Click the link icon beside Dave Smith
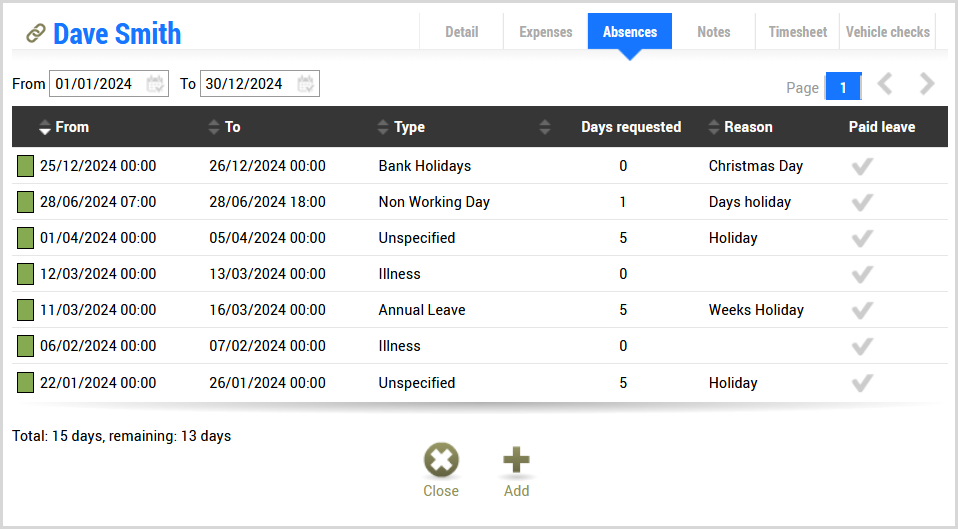958x529 pixels. coord(36,34)
